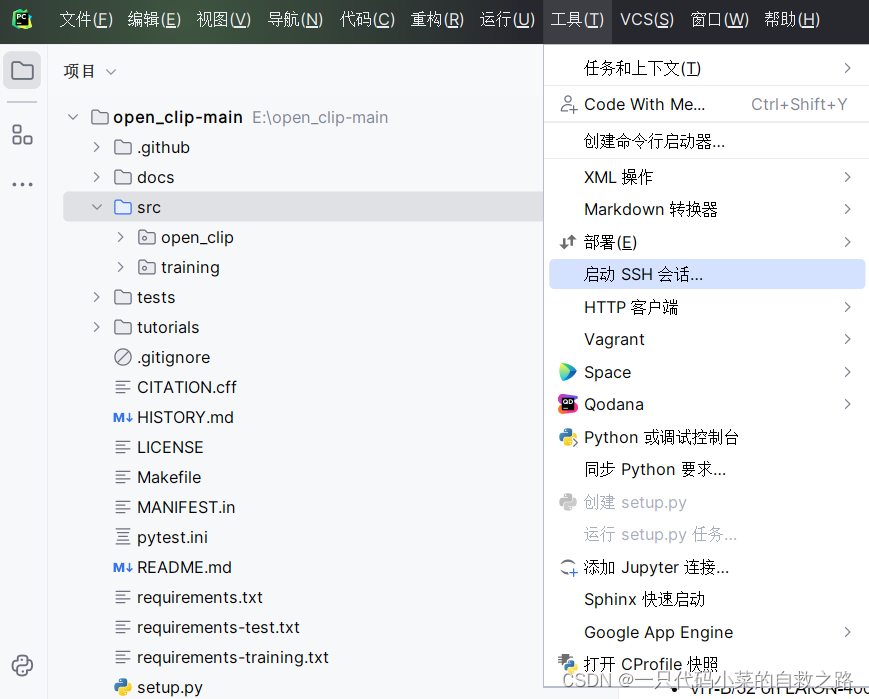Click the Qodana logo icon

[x=568, y=404]
